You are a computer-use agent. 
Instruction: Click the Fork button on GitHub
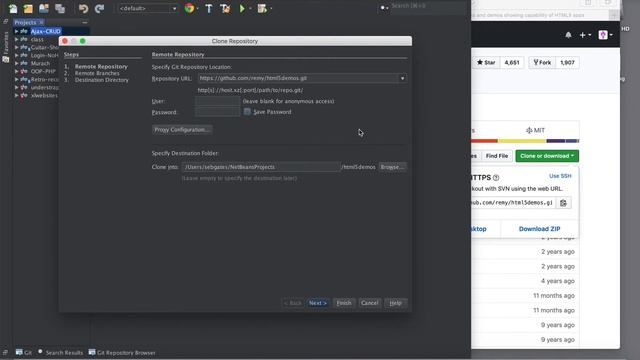542,62
